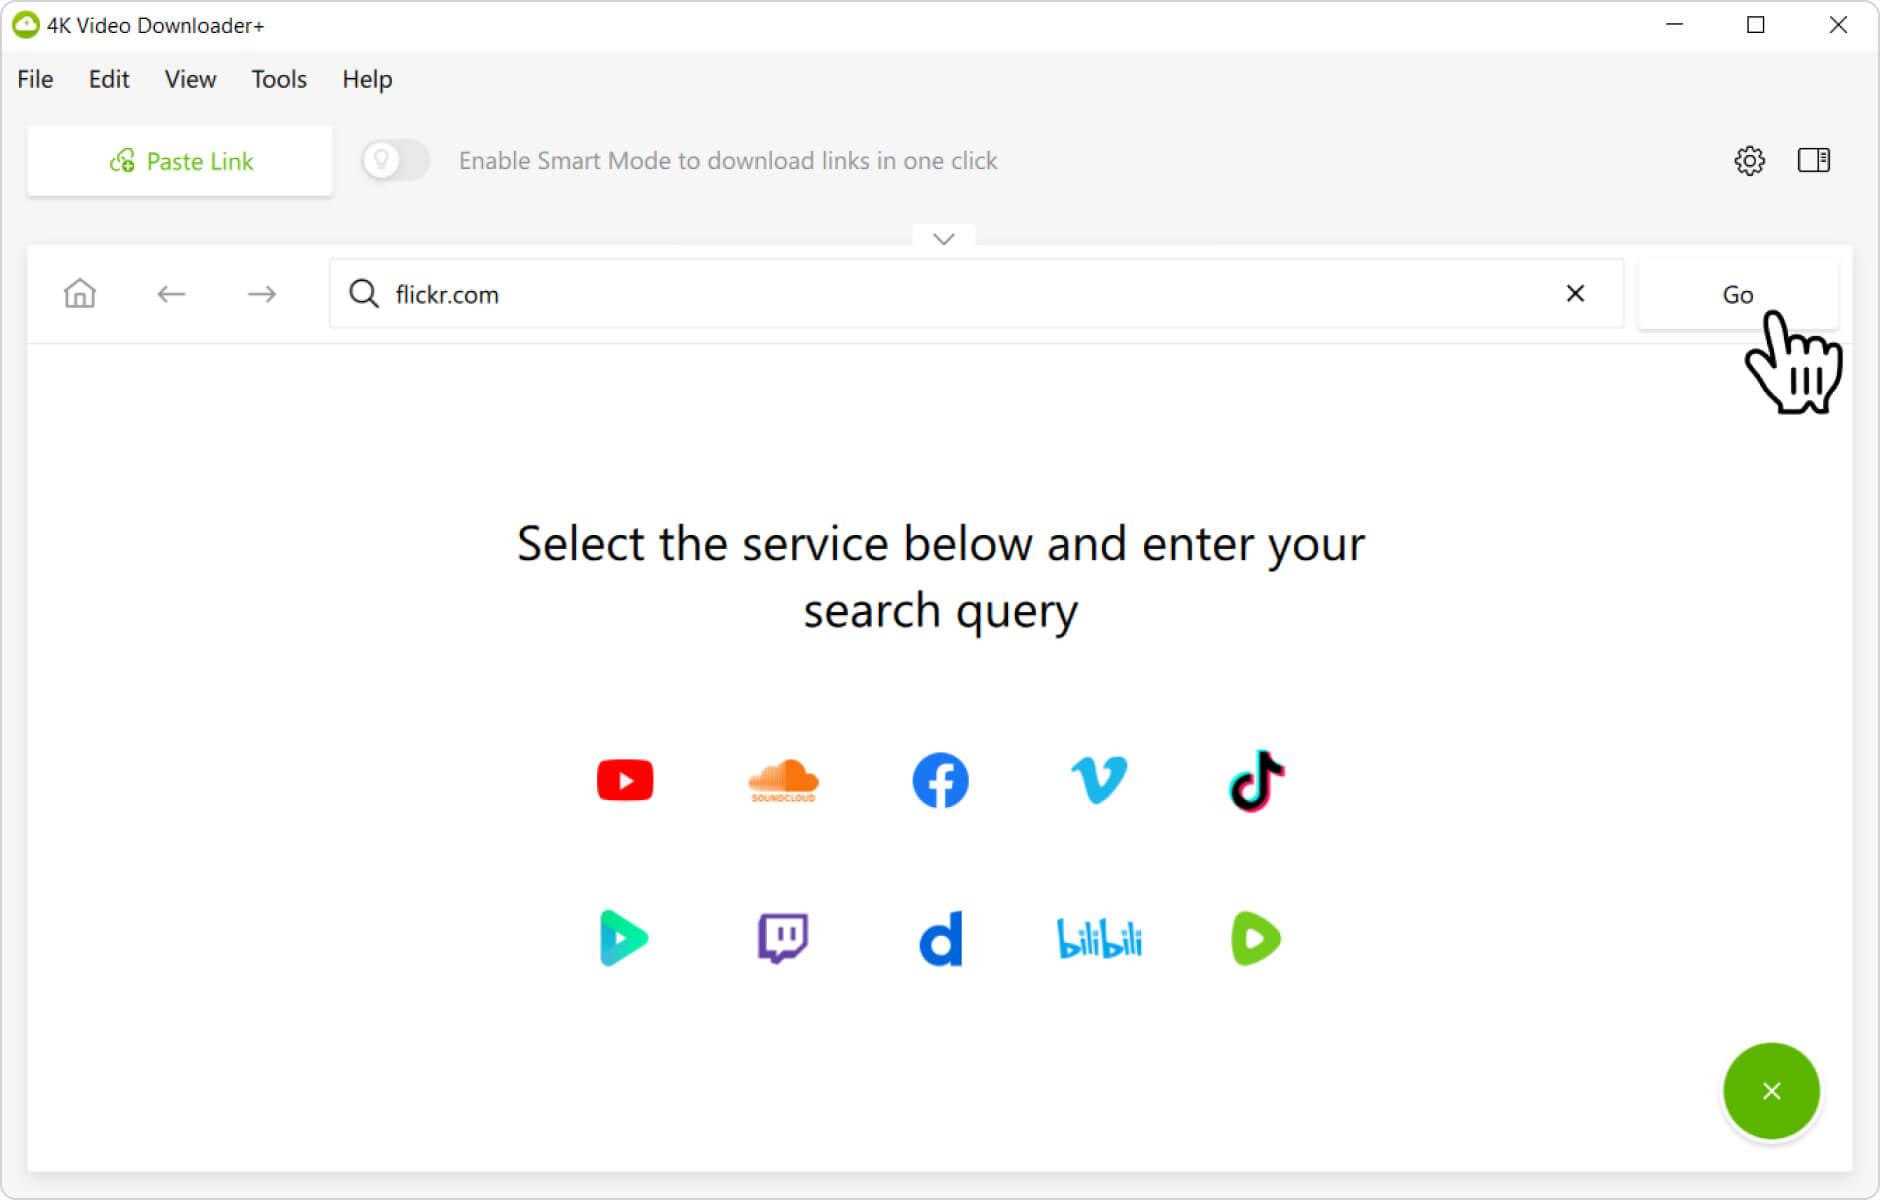Open the Edit menu
The width and height of the screenshot is (1880, 1200).
coord(109,79)
